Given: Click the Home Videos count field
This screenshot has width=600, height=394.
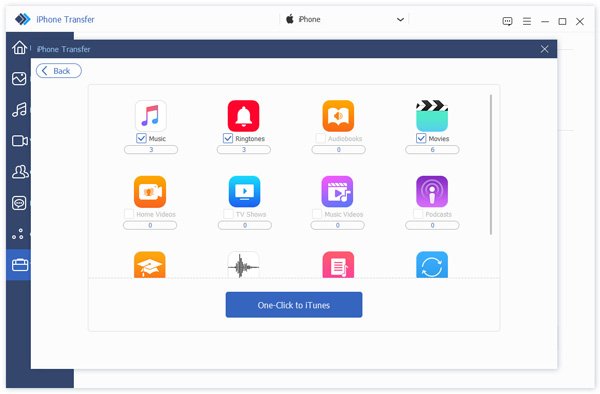Looking at the screenshot, I should coord(150,225).
